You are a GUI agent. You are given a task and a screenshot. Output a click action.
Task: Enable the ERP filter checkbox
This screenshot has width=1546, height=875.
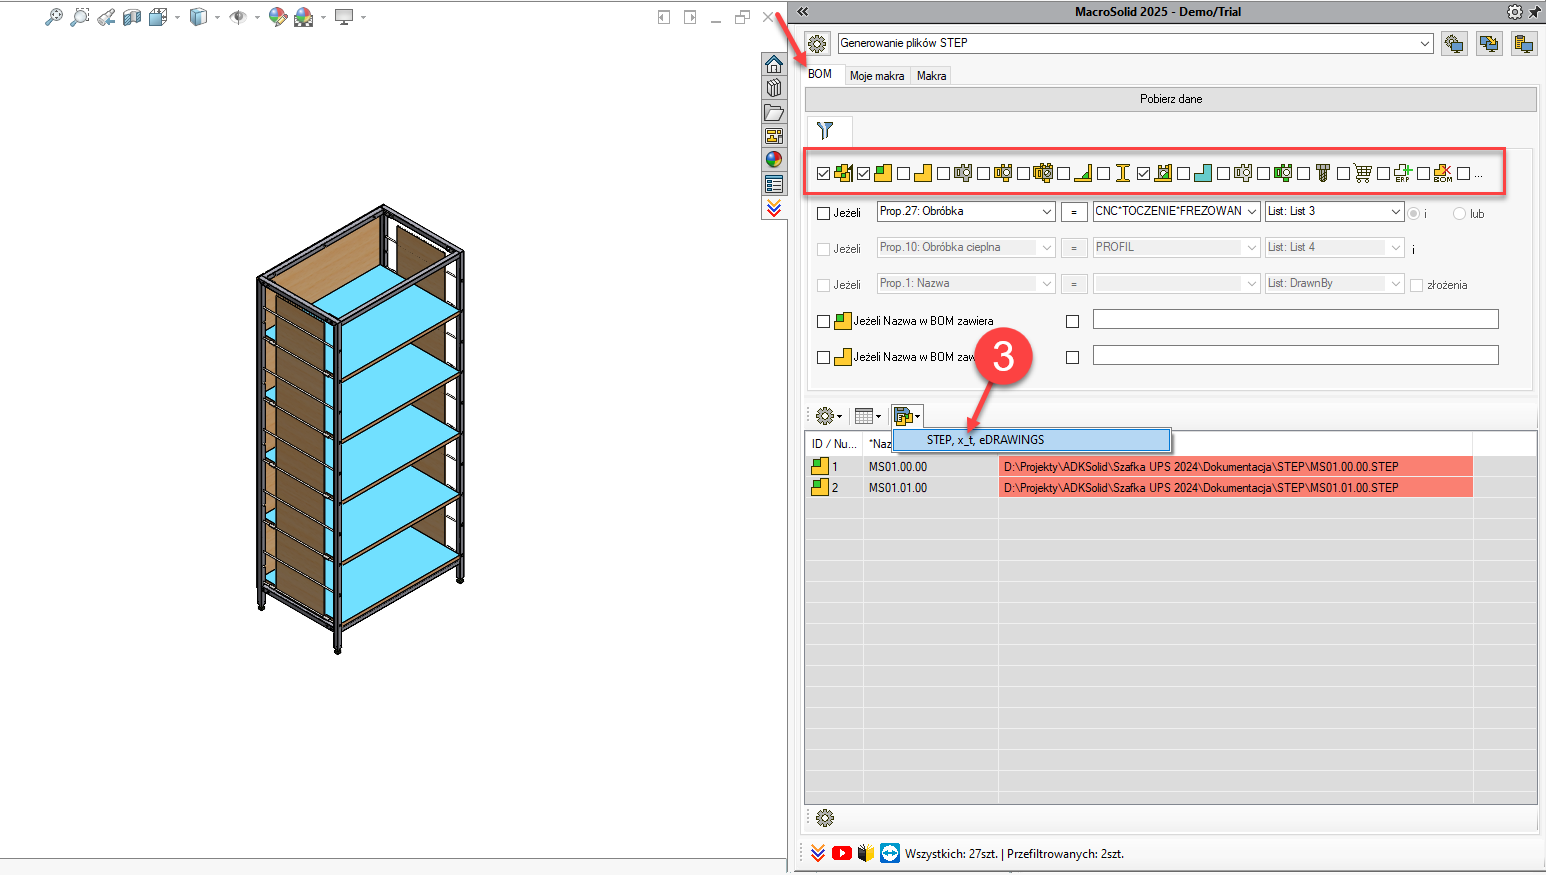[x=1384, y=174]
